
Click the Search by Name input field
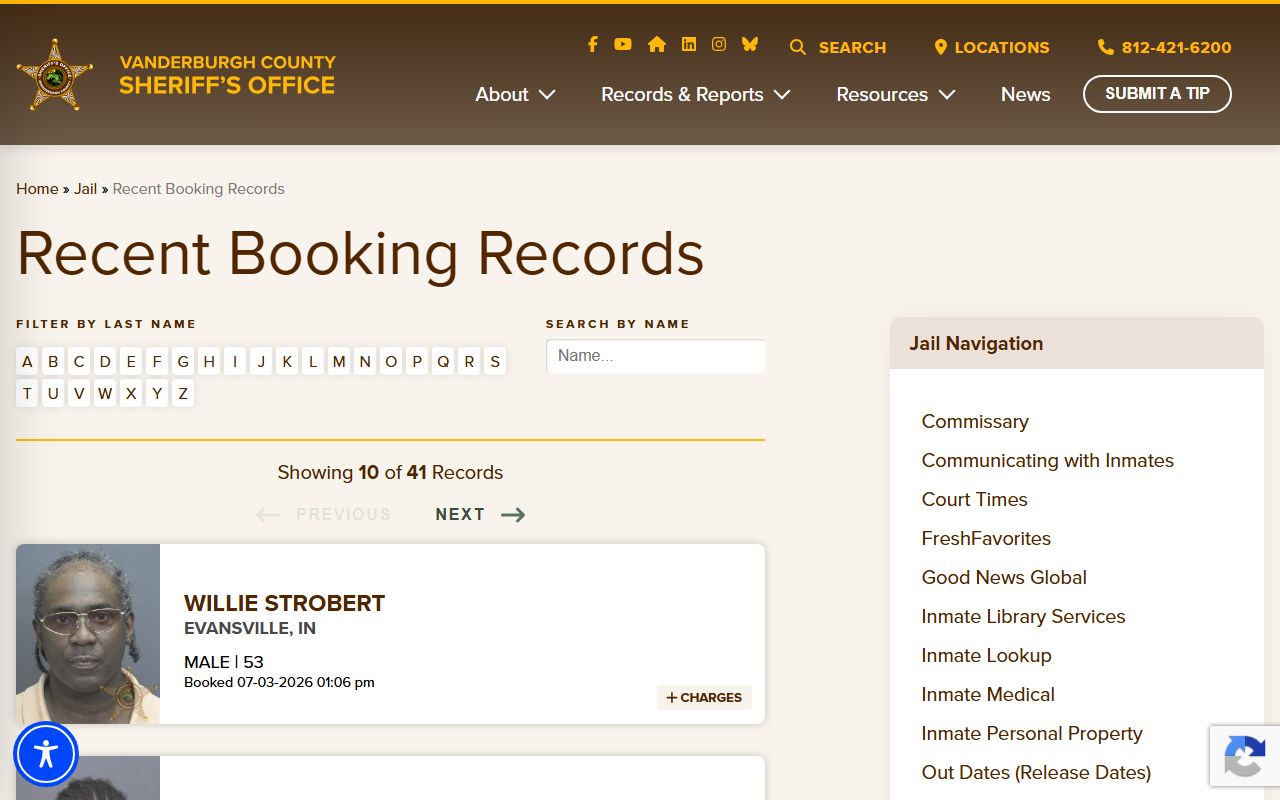tap(656, 356)
